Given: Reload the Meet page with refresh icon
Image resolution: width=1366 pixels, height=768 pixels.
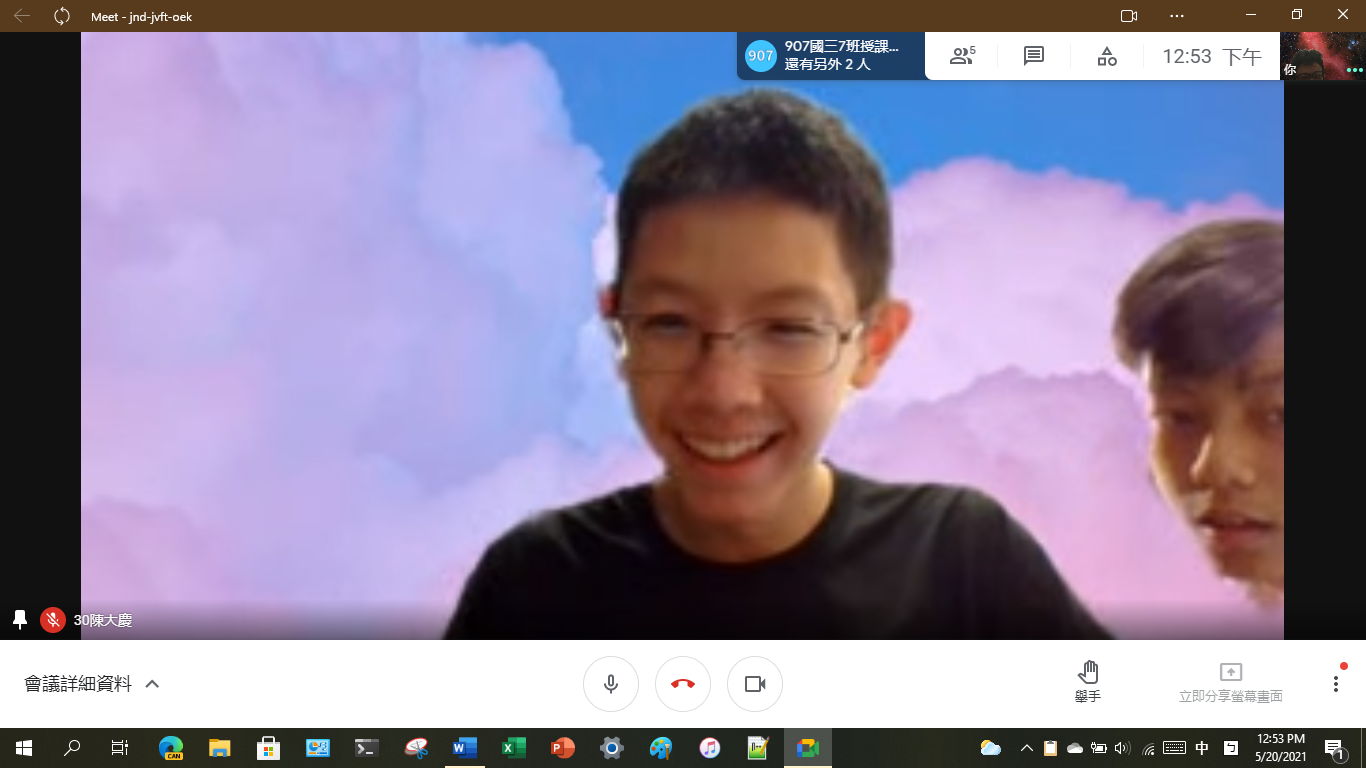Looking at the screenshot, I should pyautogui.click(x=62, y=16).
